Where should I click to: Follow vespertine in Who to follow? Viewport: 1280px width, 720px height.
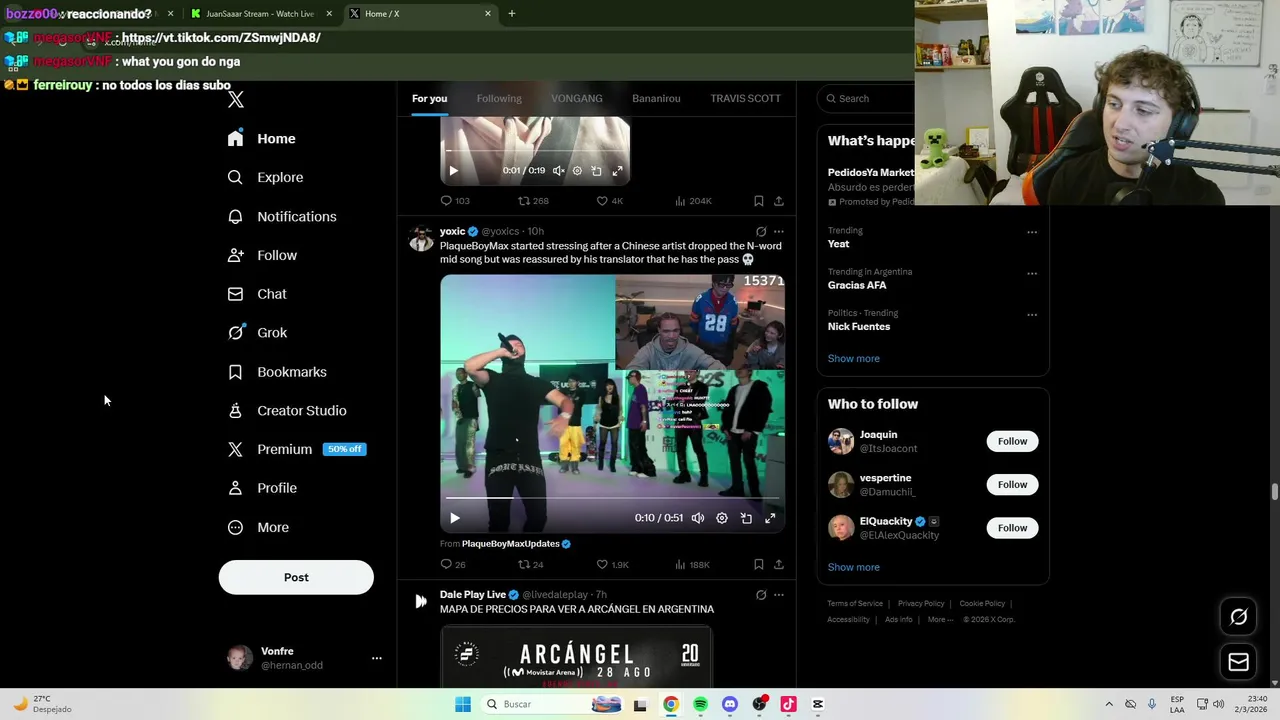coord(1012,484)
